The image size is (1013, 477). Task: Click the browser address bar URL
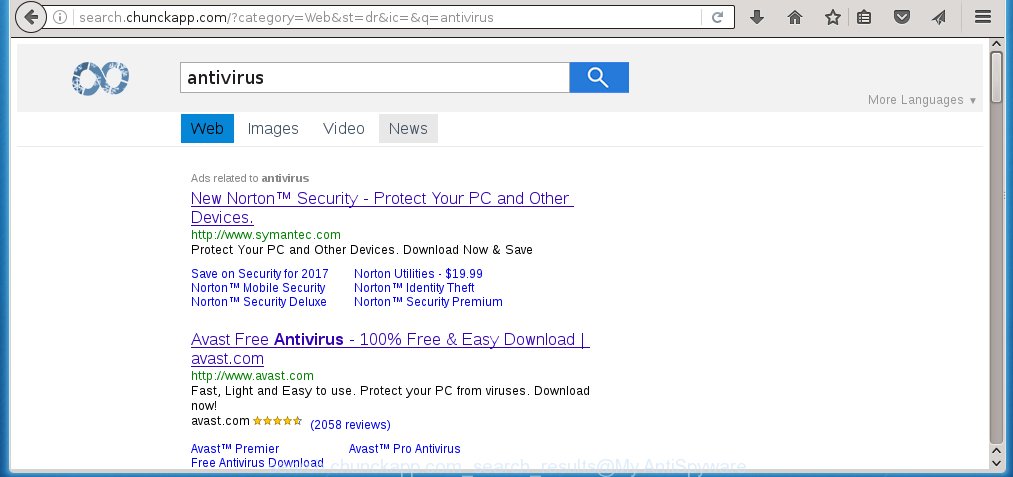[286, 17]
